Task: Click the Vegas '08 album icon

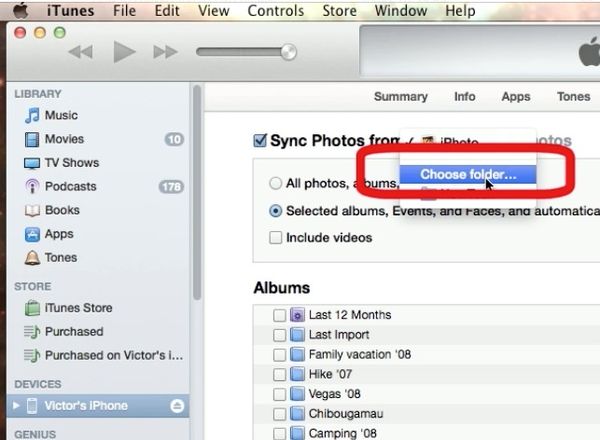Action: coord(297,394)
